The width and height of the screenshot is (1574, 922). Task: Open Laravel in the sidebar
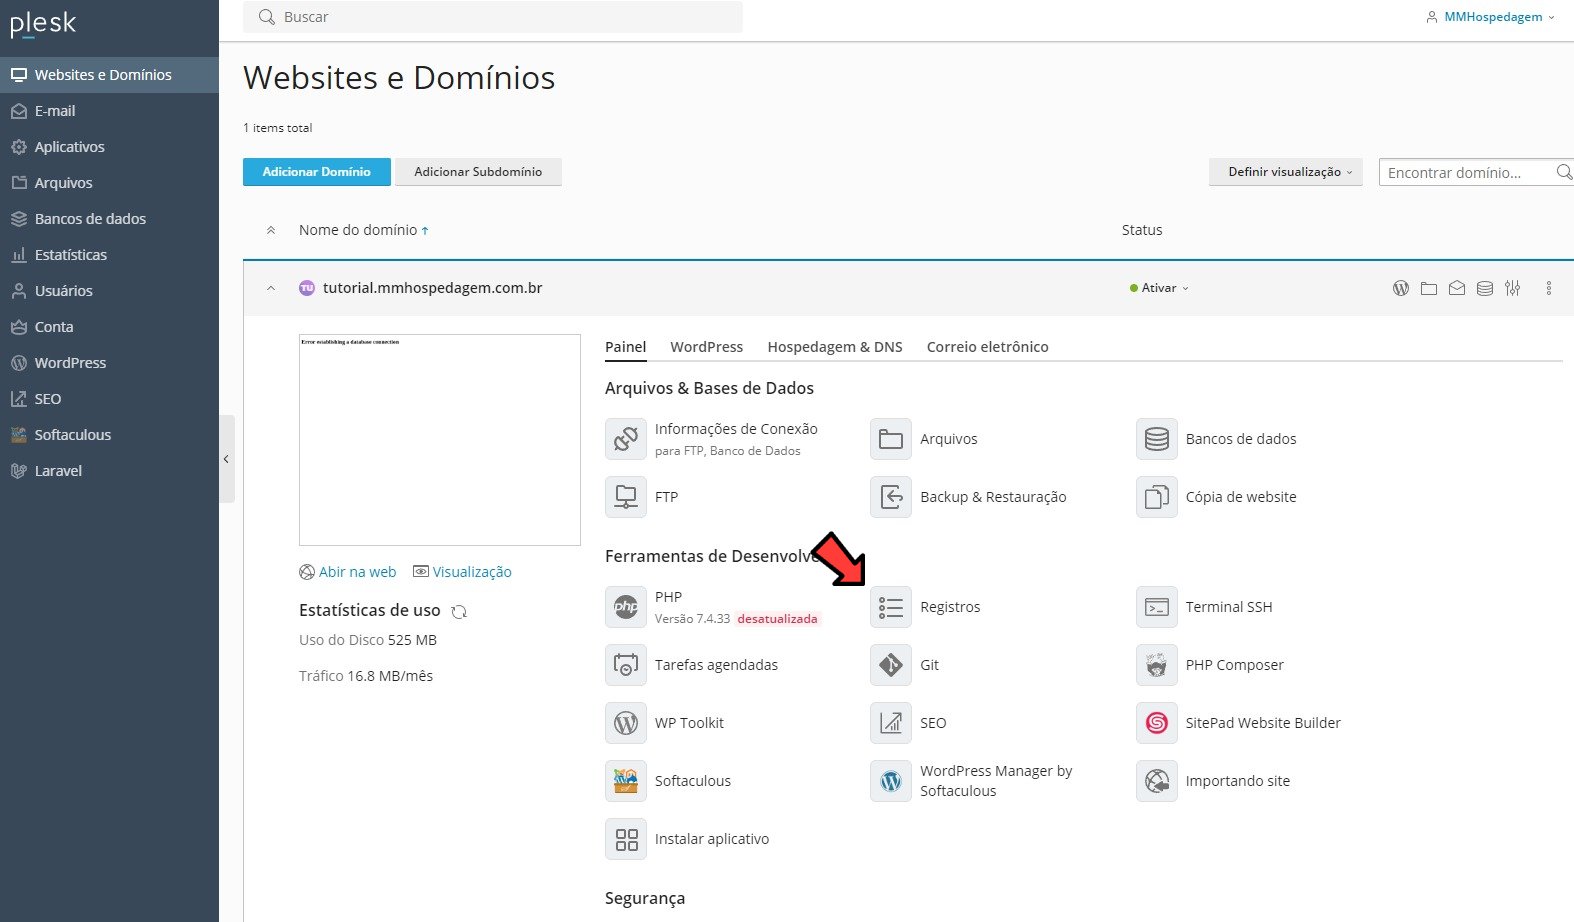(109, 471)
